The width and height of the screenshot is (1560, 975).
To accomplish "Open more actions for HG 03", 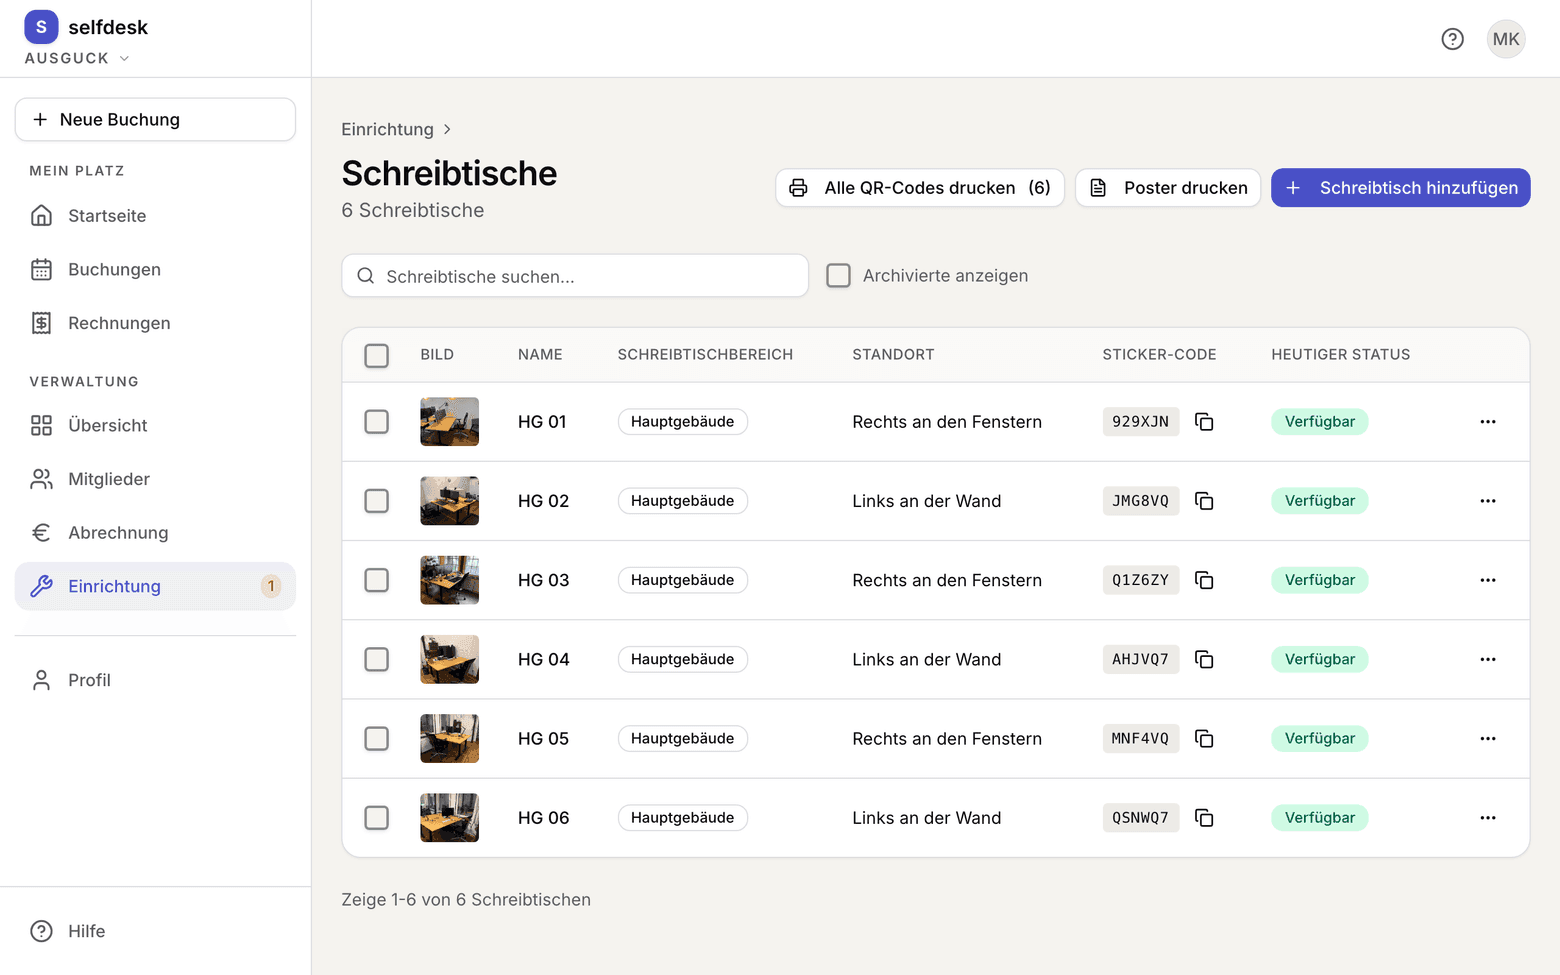I will pos(1488,580).
